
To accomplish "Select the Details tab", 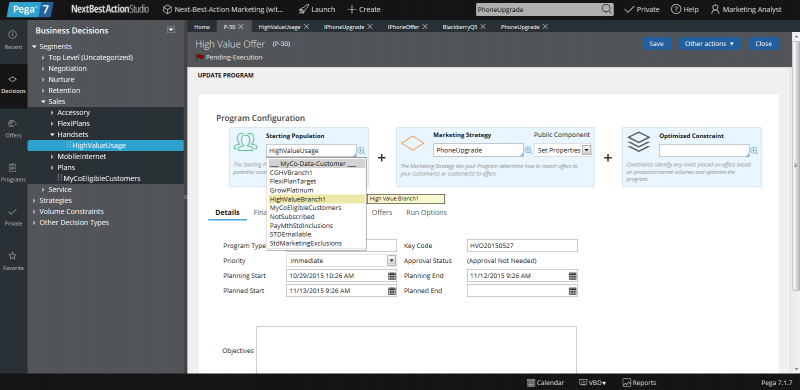I will [227, 212].
